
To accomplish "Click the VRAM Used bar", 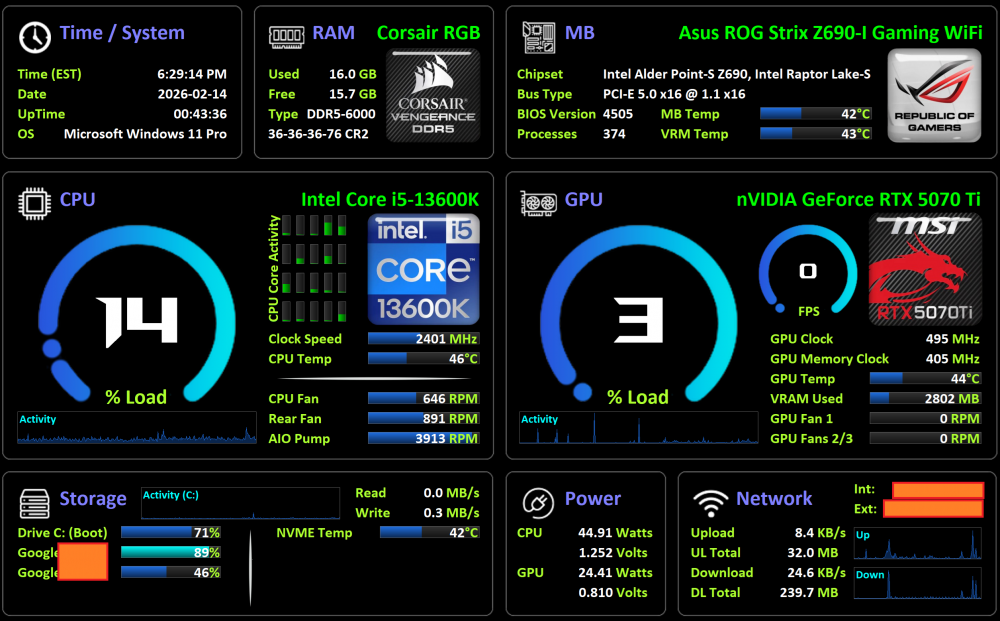I will [924, 399].
